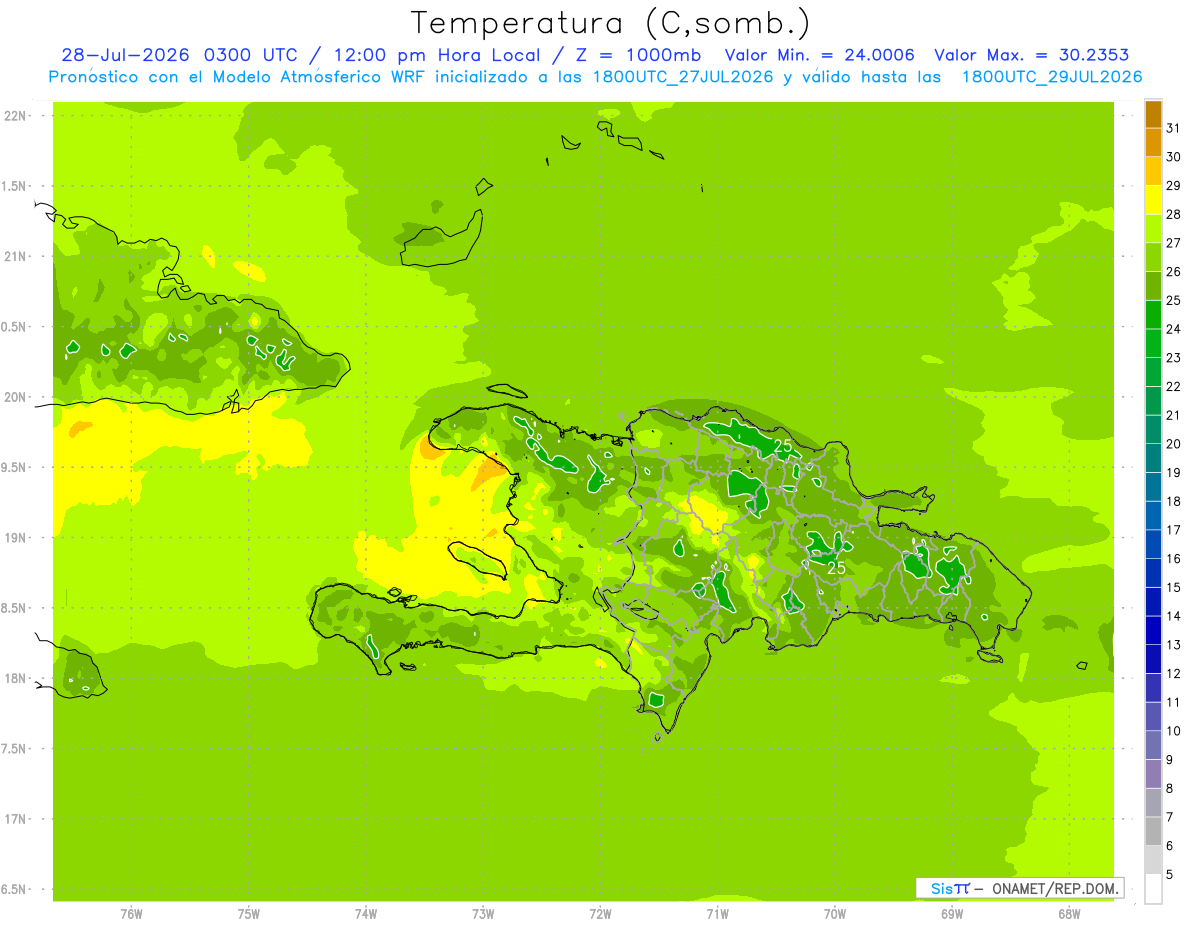Click the yellow swatch between 28 and 29

[x=1153, y=200]
